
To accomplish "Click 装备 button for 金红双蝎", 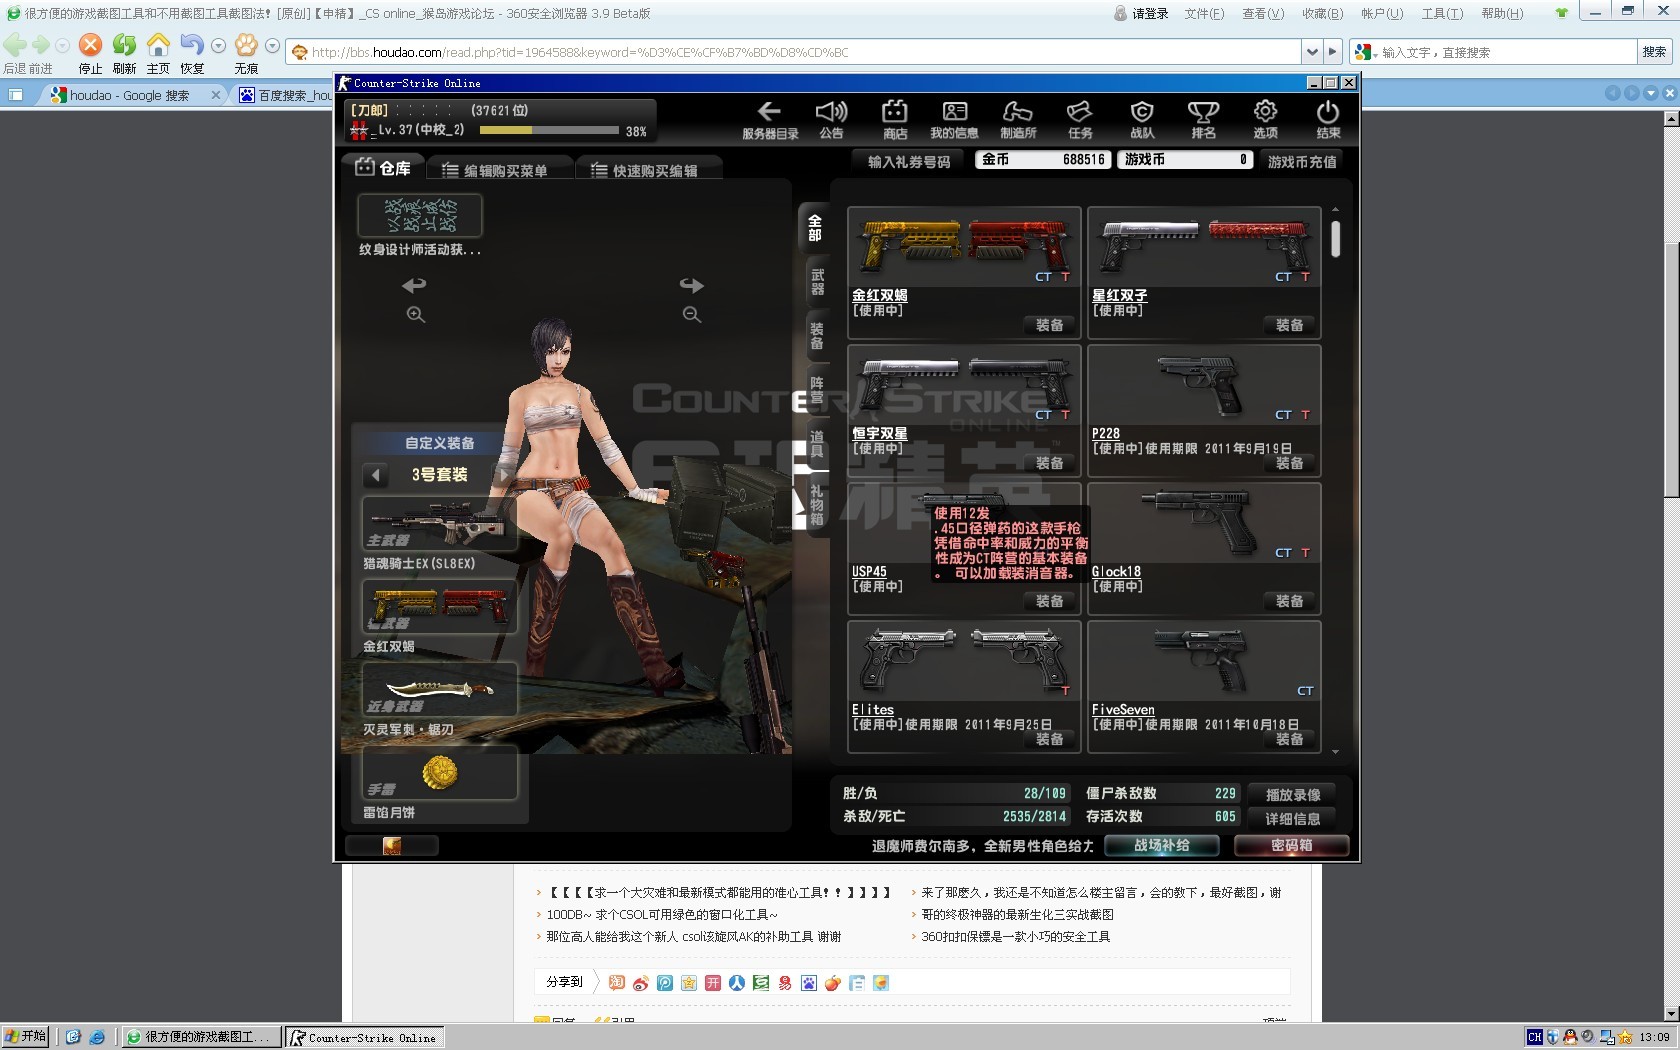I will pos(1049,325).
